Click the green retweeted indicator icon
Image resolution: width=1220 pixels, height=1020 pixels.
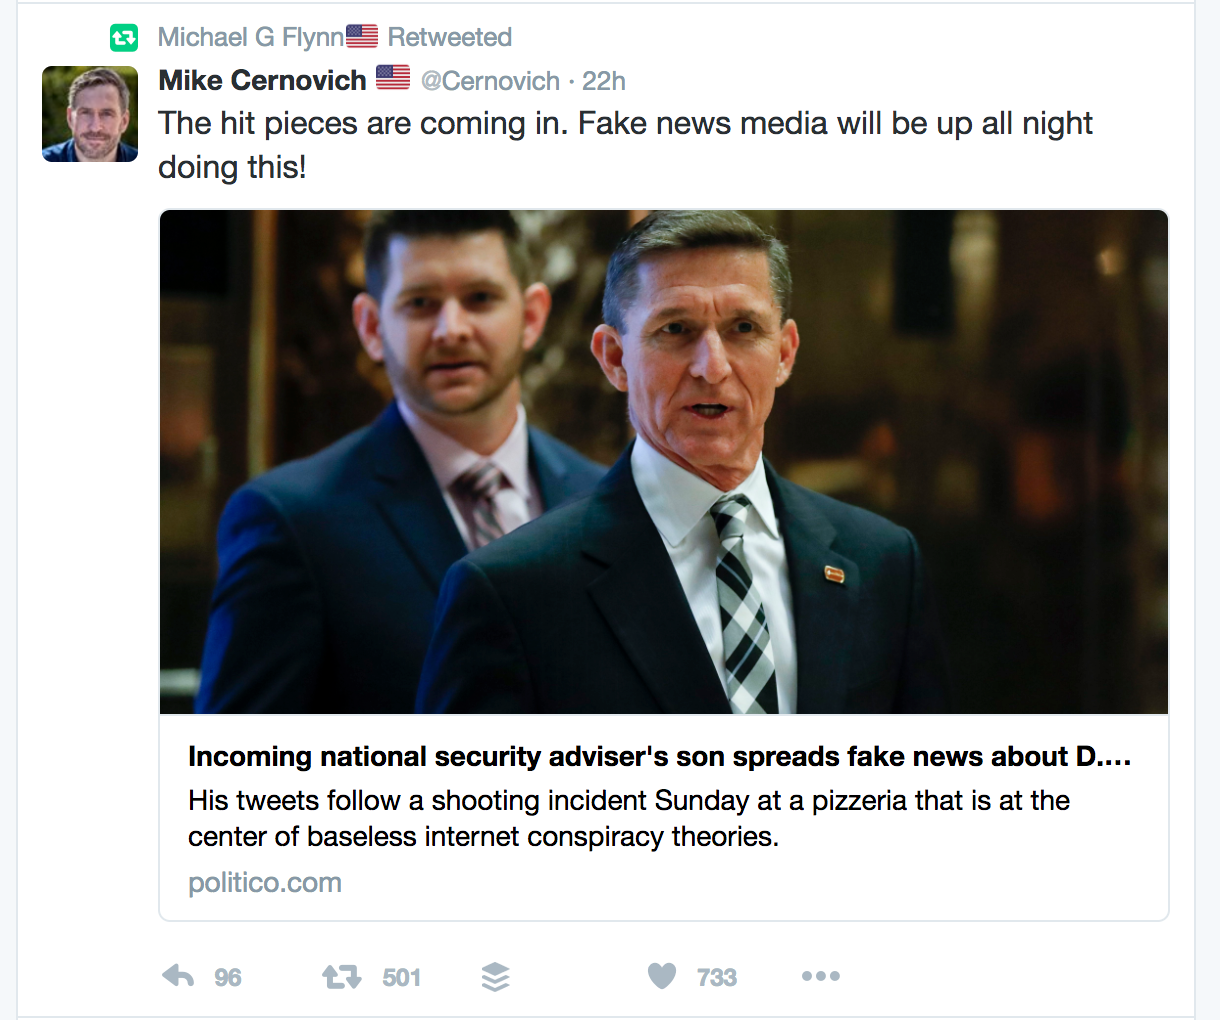point(124,38)
